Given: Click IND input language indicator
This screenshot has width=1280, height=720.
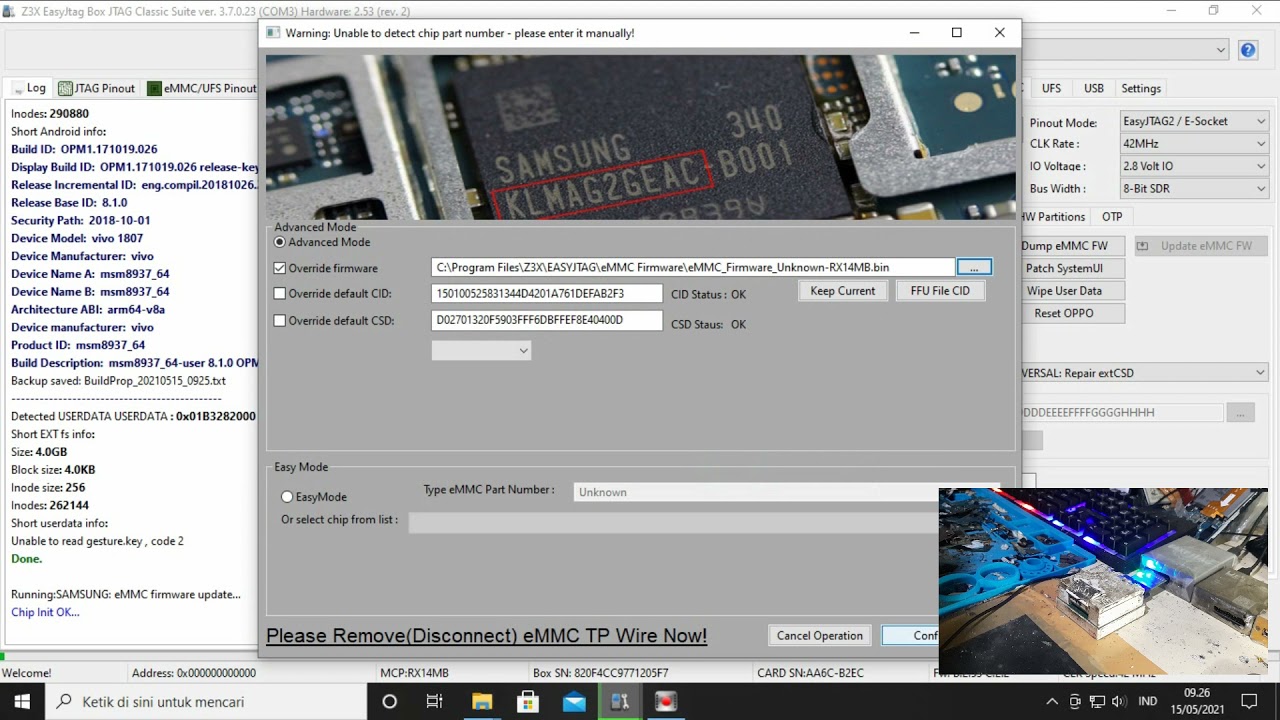Looking at the screenshot, I should 1148,702.
